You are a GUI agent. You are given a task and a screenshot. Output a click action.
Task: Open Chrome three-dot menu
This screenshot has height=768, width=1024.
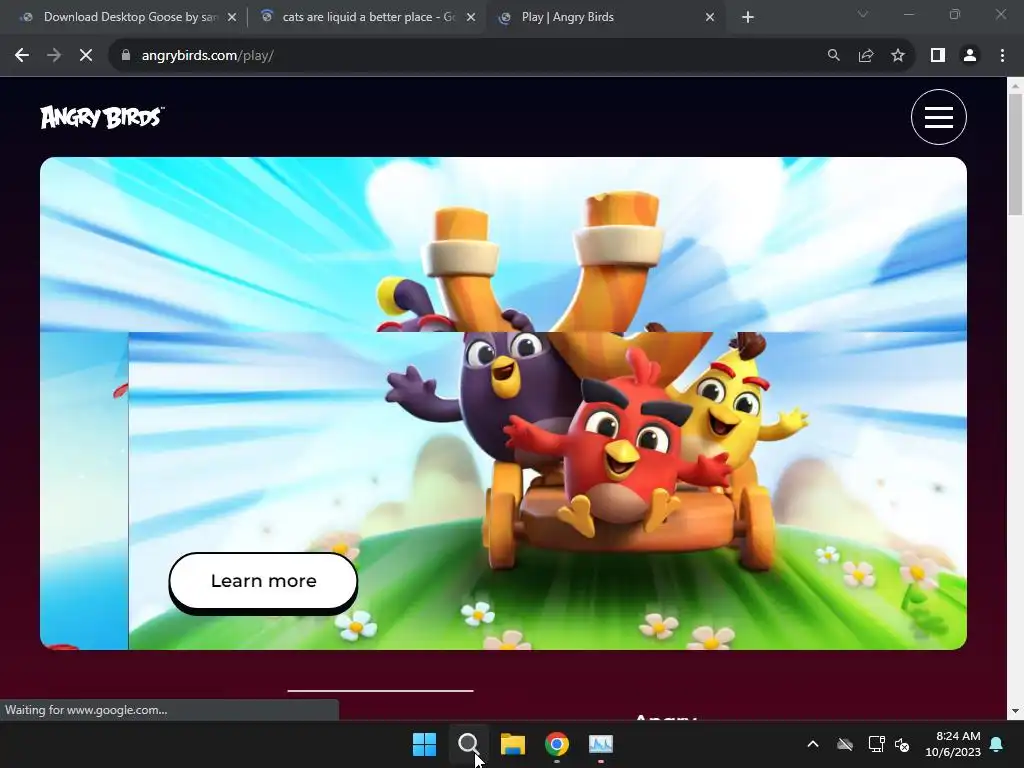(1002, 56)
